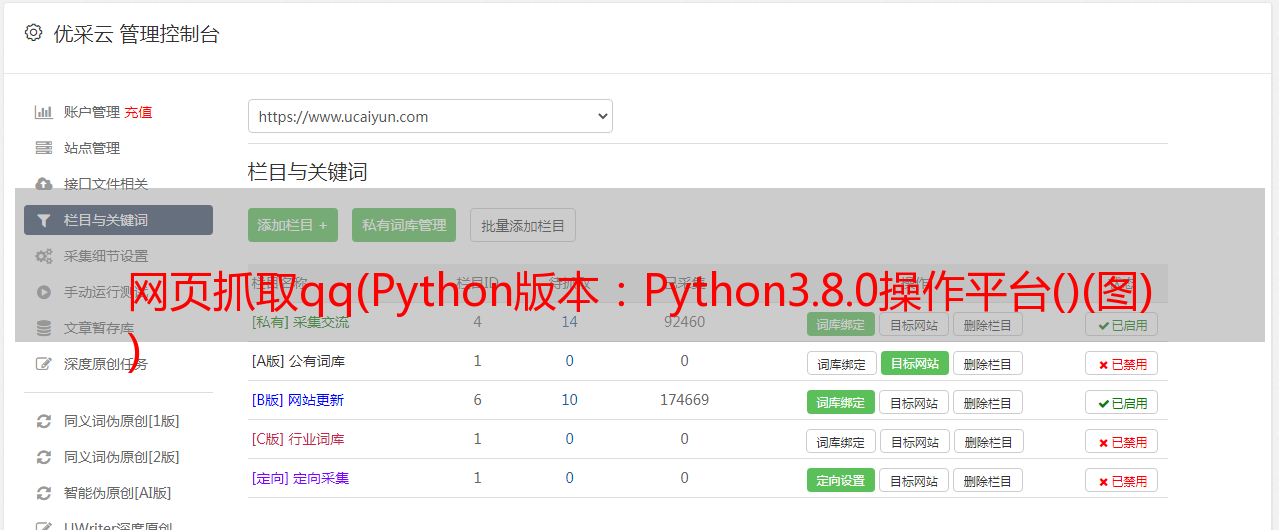Click column ID 4 in 采集交流 row
Screen dimensions: 1279x530
pyautogui.click(x=477, y=322)
